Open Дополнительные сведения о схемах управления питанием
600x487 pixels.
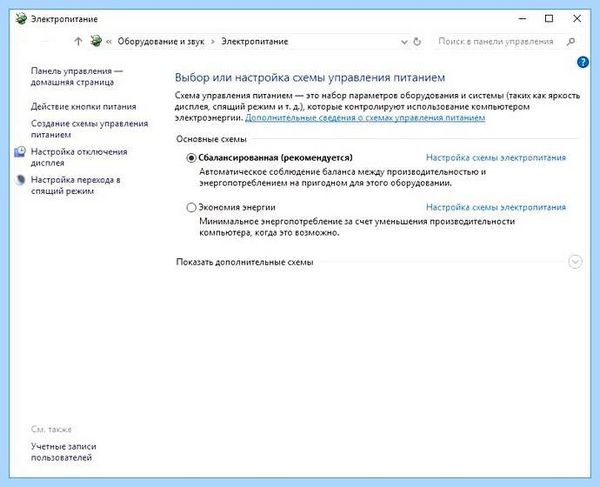point(365,118)
